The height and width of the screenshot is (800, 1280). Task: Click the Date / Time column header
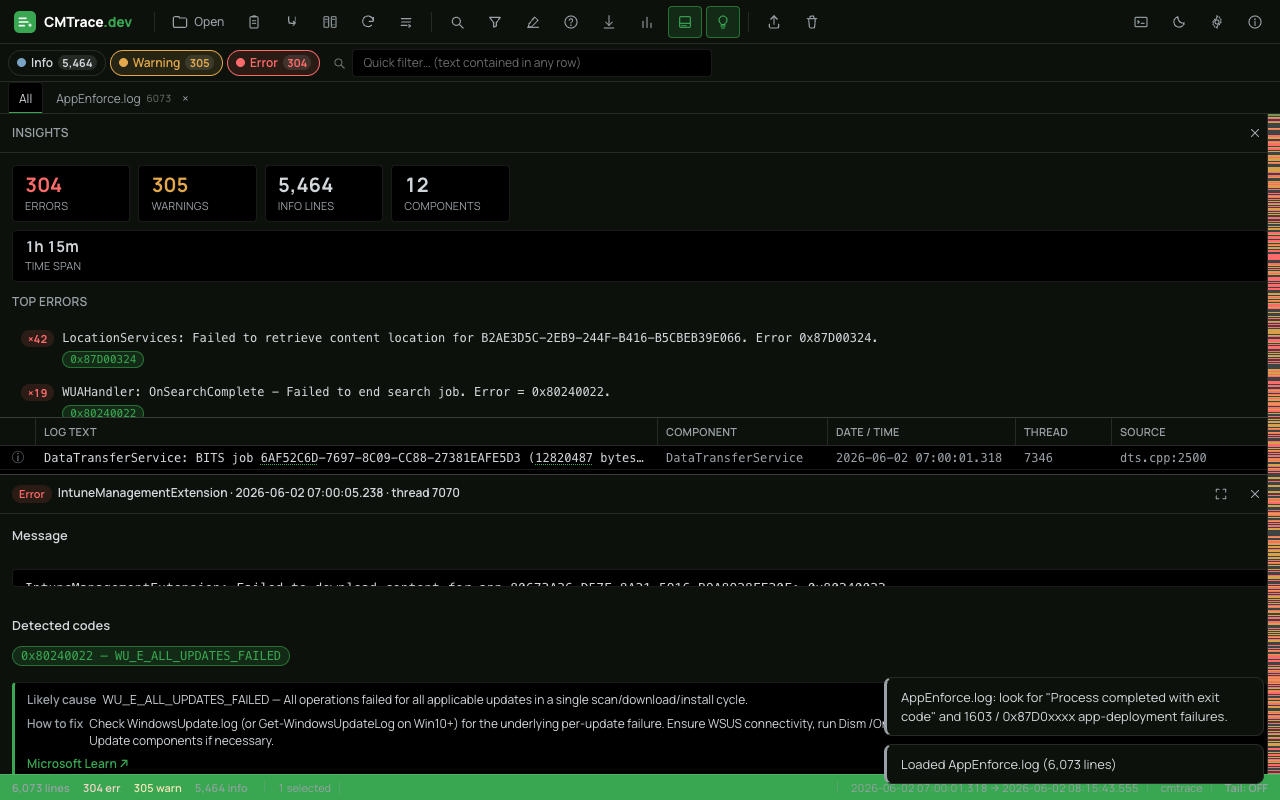(x=921, y=432)
